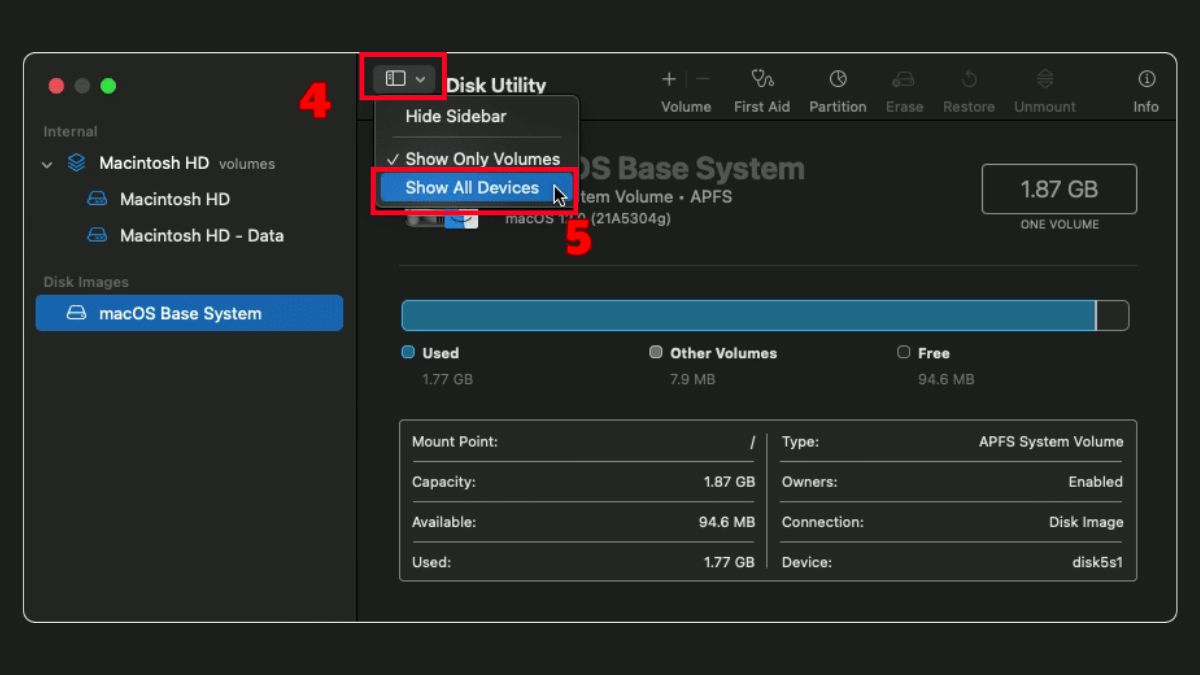Click the 1.87 GB size box
Screen dimensions: 1200x675
[1059, 189]
